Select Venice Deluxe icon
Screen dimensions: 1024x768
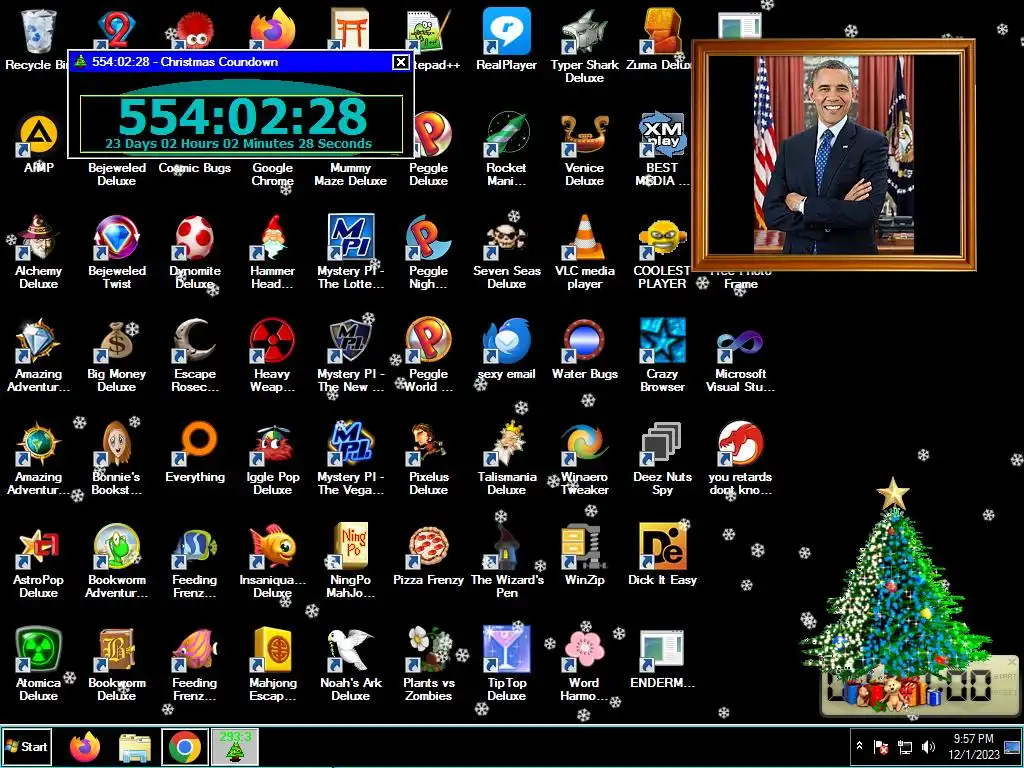(584, 135)
